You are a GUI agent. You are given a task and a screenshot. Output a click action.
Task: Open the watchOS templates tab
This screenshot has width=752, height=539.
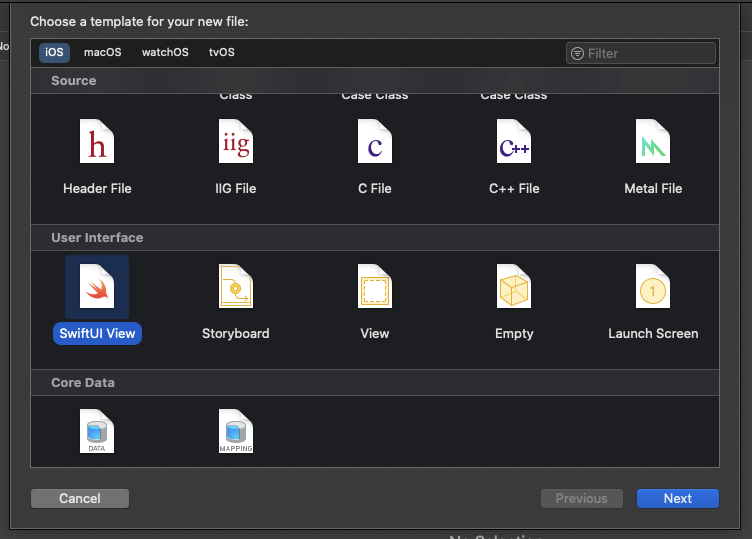tap(165, 52)
